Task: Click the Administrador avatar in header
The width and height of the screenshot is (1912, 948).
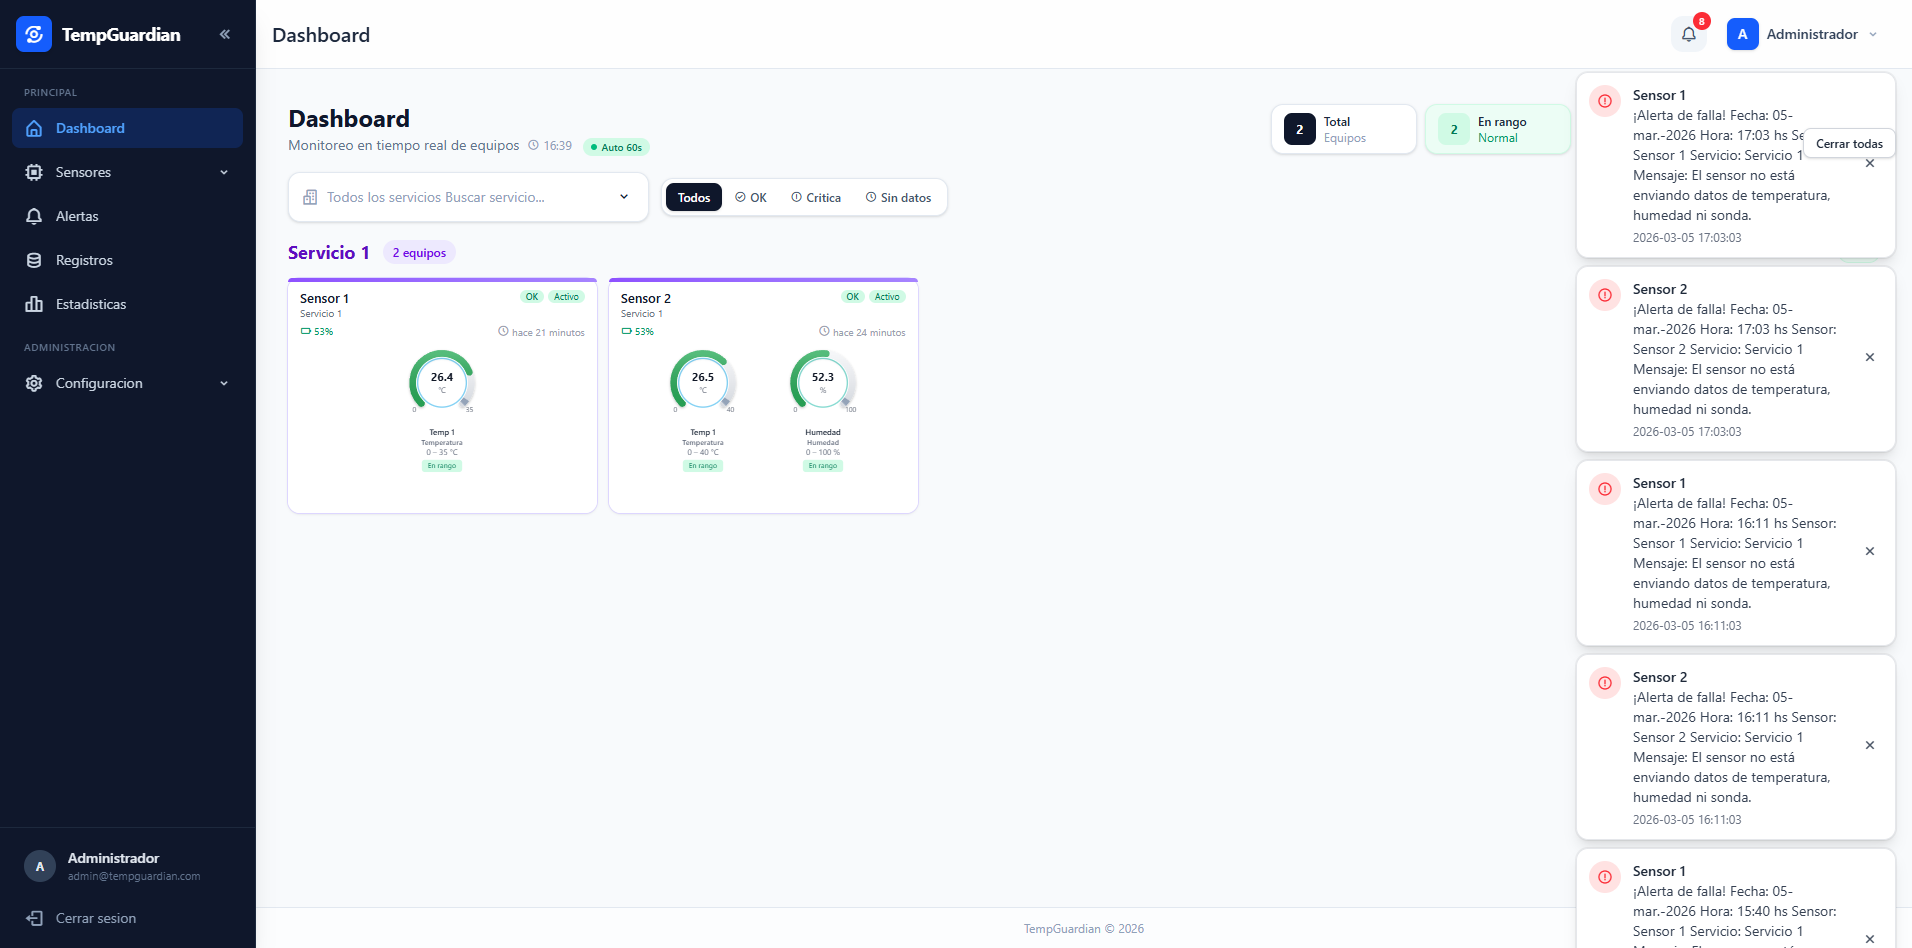Action: click(1742, 34)
